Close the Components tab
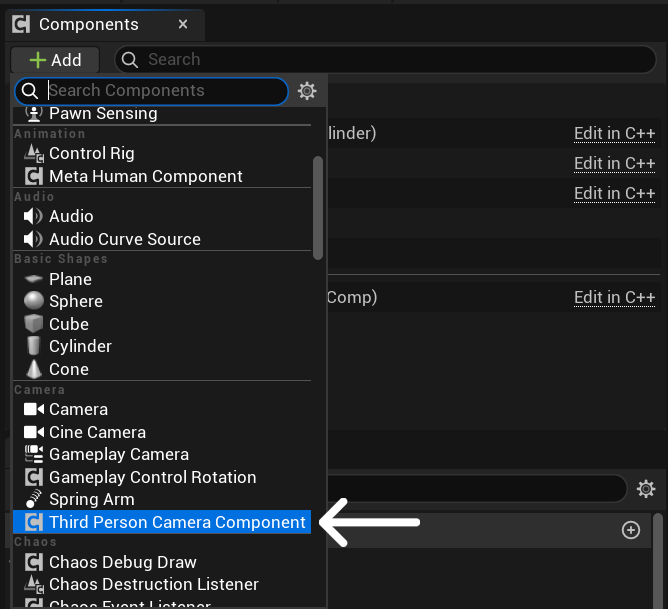The height and width of the screenshot is (609, 668). tap(182, 24)
